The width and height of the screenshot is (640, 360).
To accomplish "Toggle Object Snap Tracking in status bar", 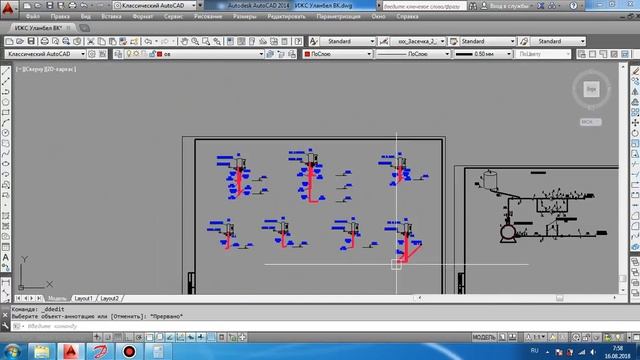I will tap(170, 337).
